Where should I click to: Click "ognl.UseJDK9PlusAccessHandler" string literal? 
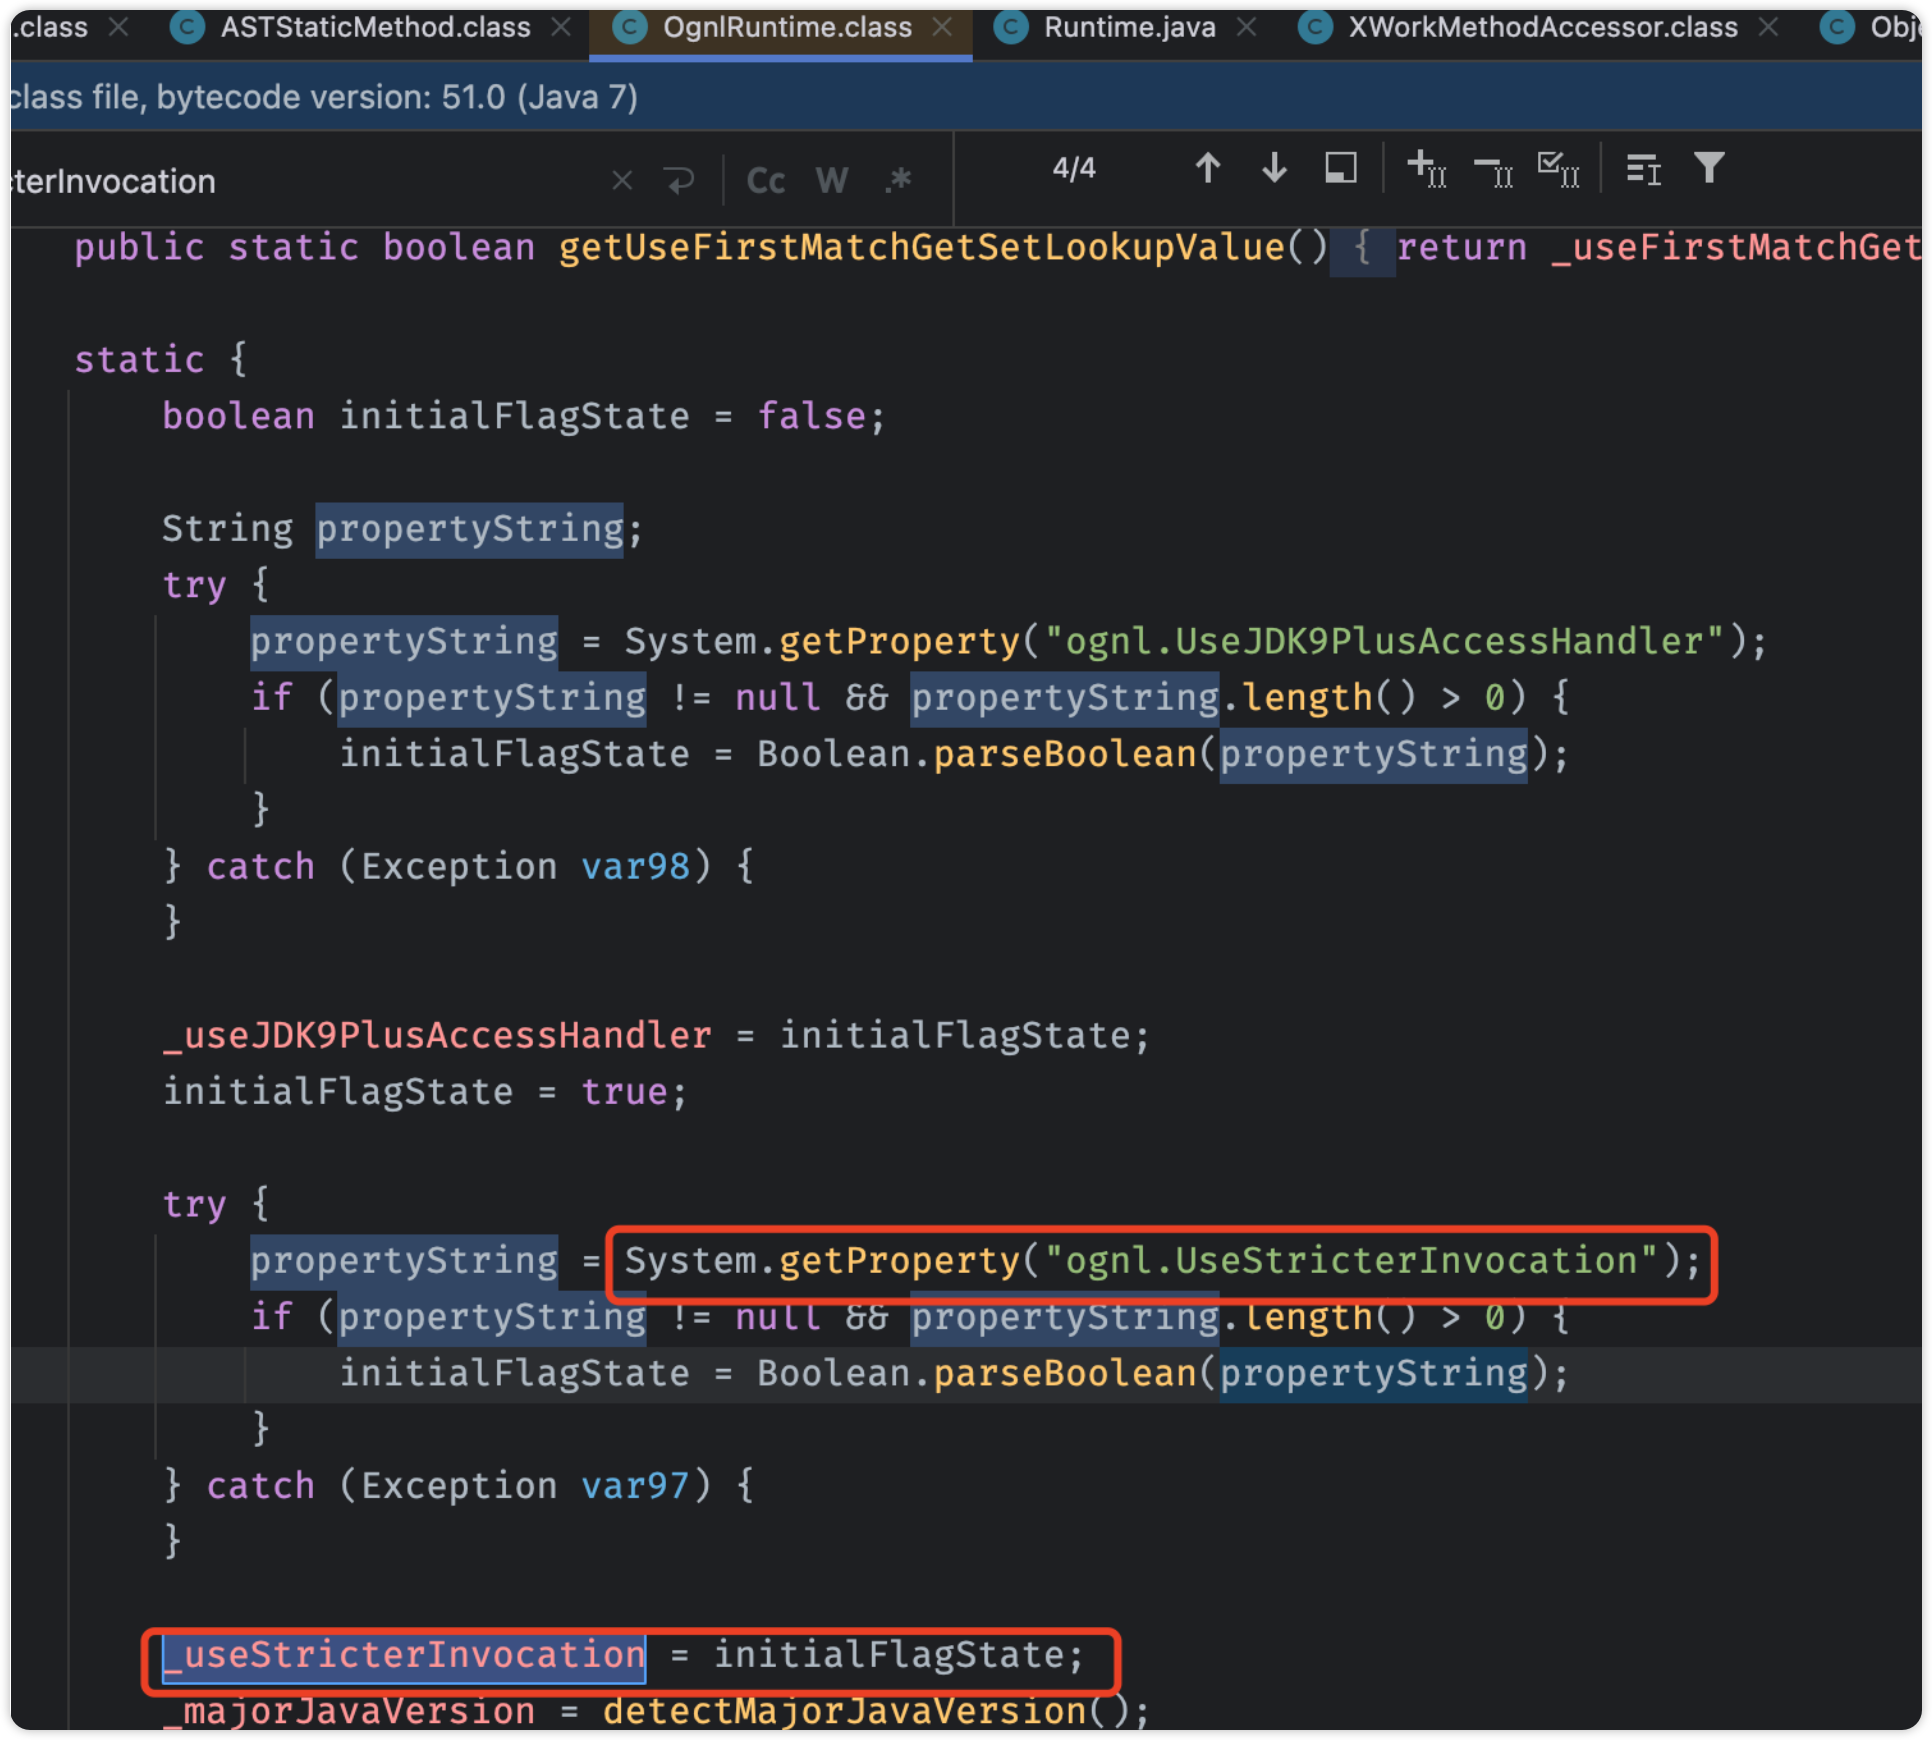coord(1384,641)
